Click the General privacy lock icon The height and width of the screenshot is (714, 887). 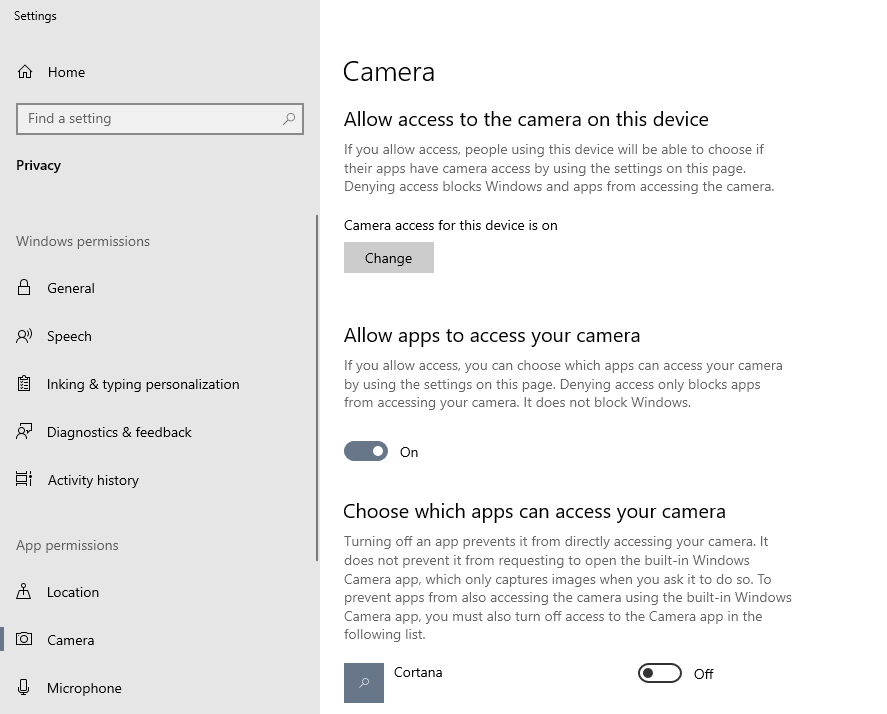(x=25, y=288)
